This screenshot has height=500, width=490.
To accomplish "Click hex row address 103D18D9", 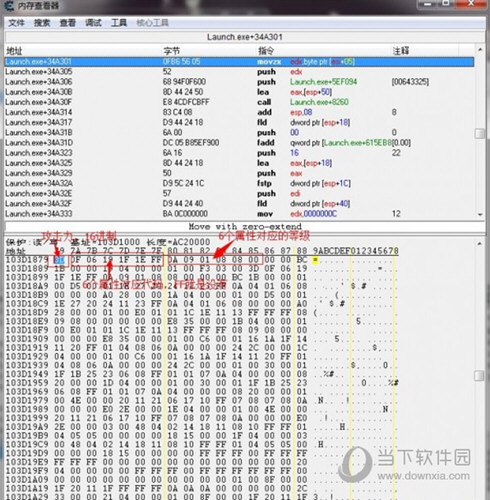I will click(27, 313).
